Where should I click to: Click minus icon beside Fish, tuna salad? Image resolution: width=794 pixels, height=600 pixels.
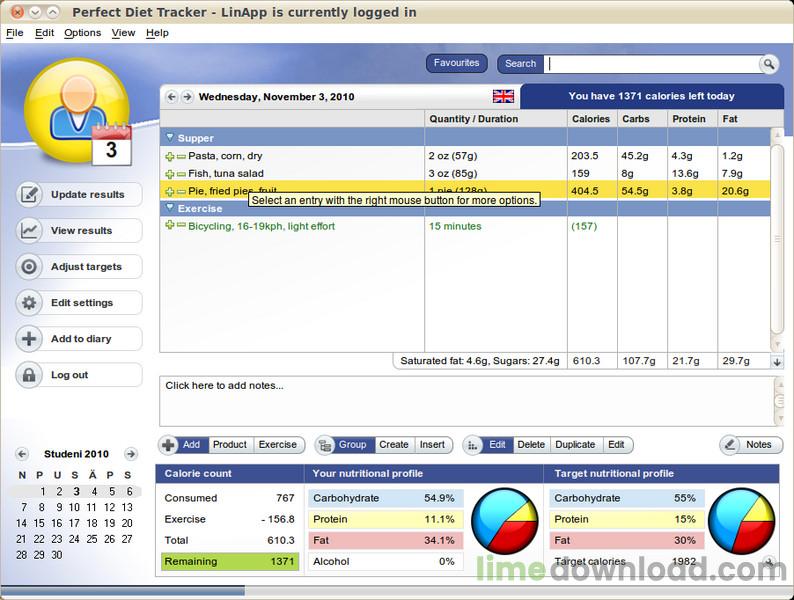click(x=181, y=174)
